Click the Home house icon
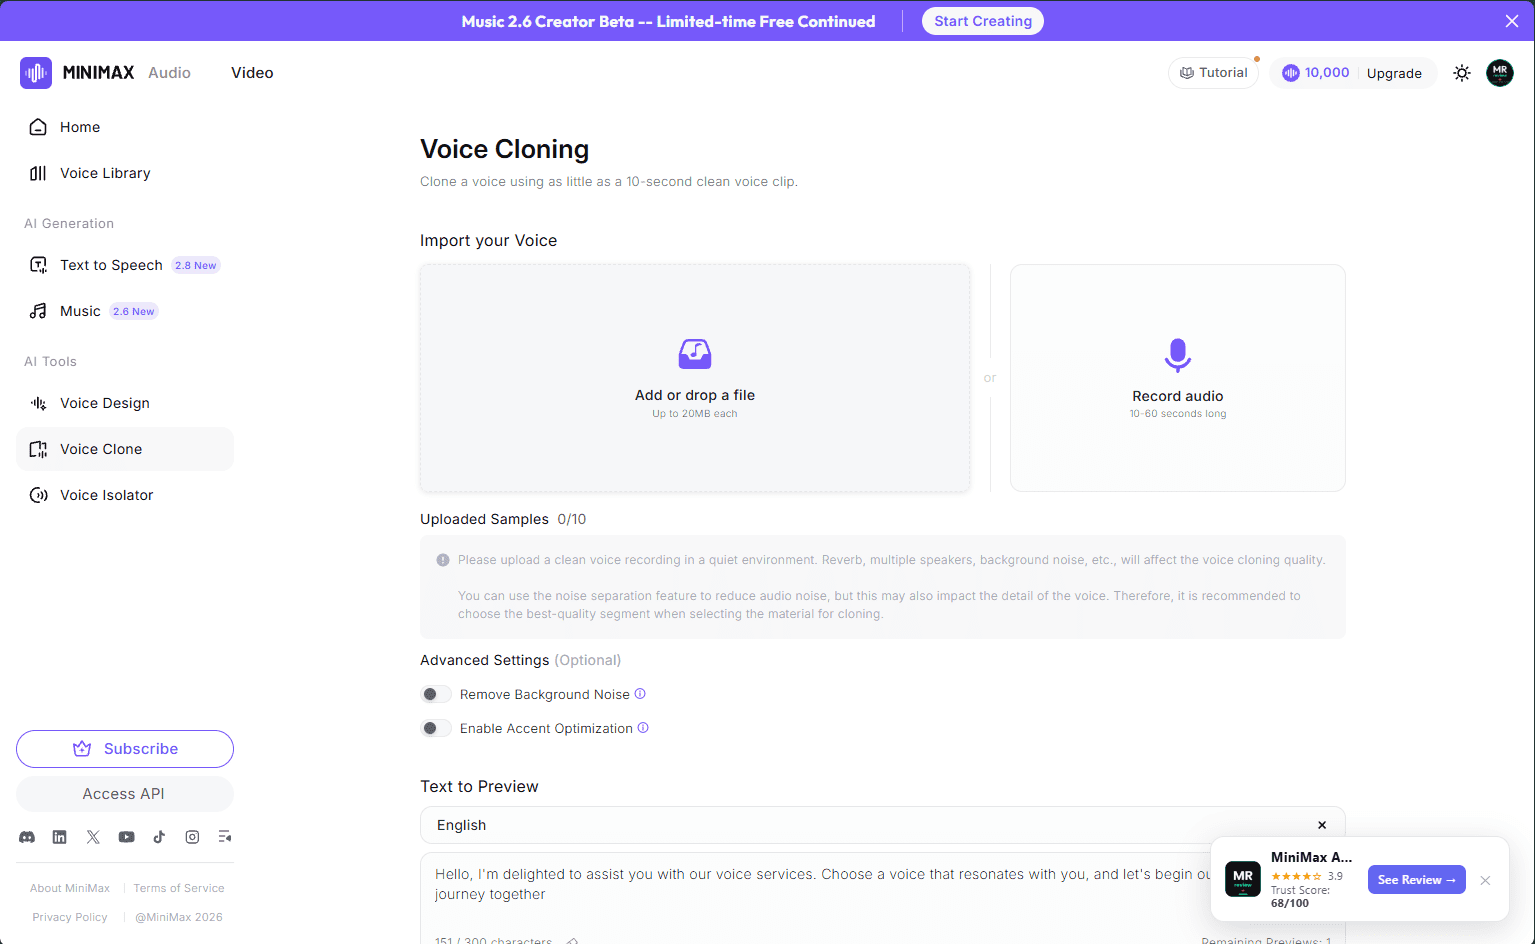The height and width of the screenshot is (944, 1535). pyautogui.click(x=38, y=127)
